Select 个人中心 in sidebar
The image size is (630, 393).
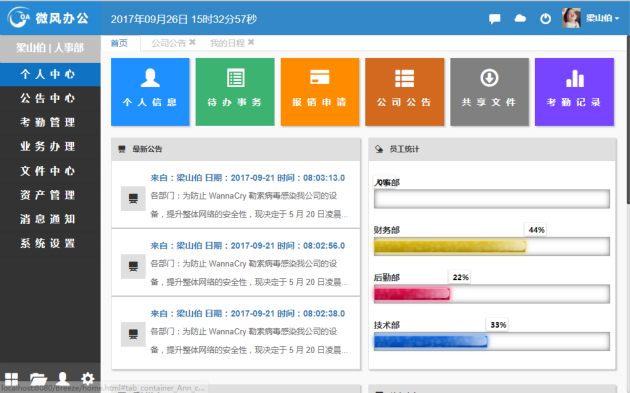[x=50, y=74]
